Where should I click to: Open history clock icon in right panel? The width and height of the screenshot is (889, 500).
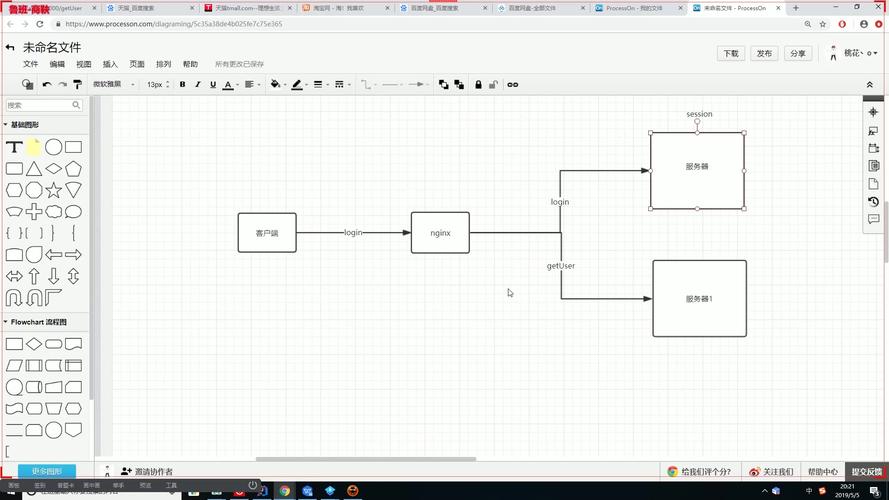(x=873, y=201)
